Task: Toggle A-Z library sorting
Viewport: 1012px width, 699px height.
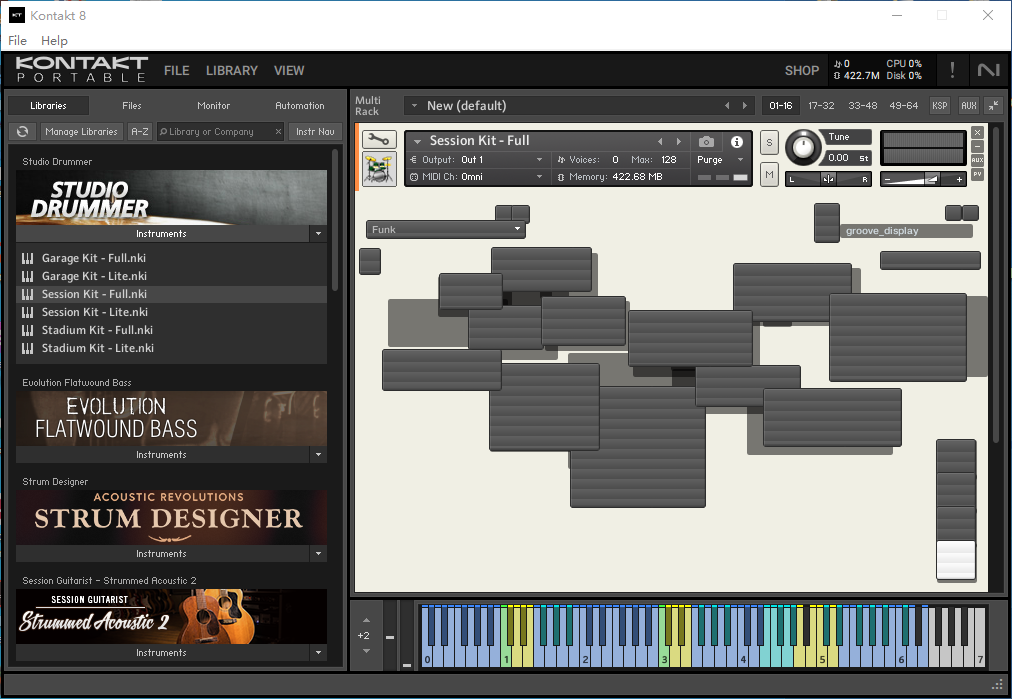Action: pyautogui.click(x=140, y=131)
